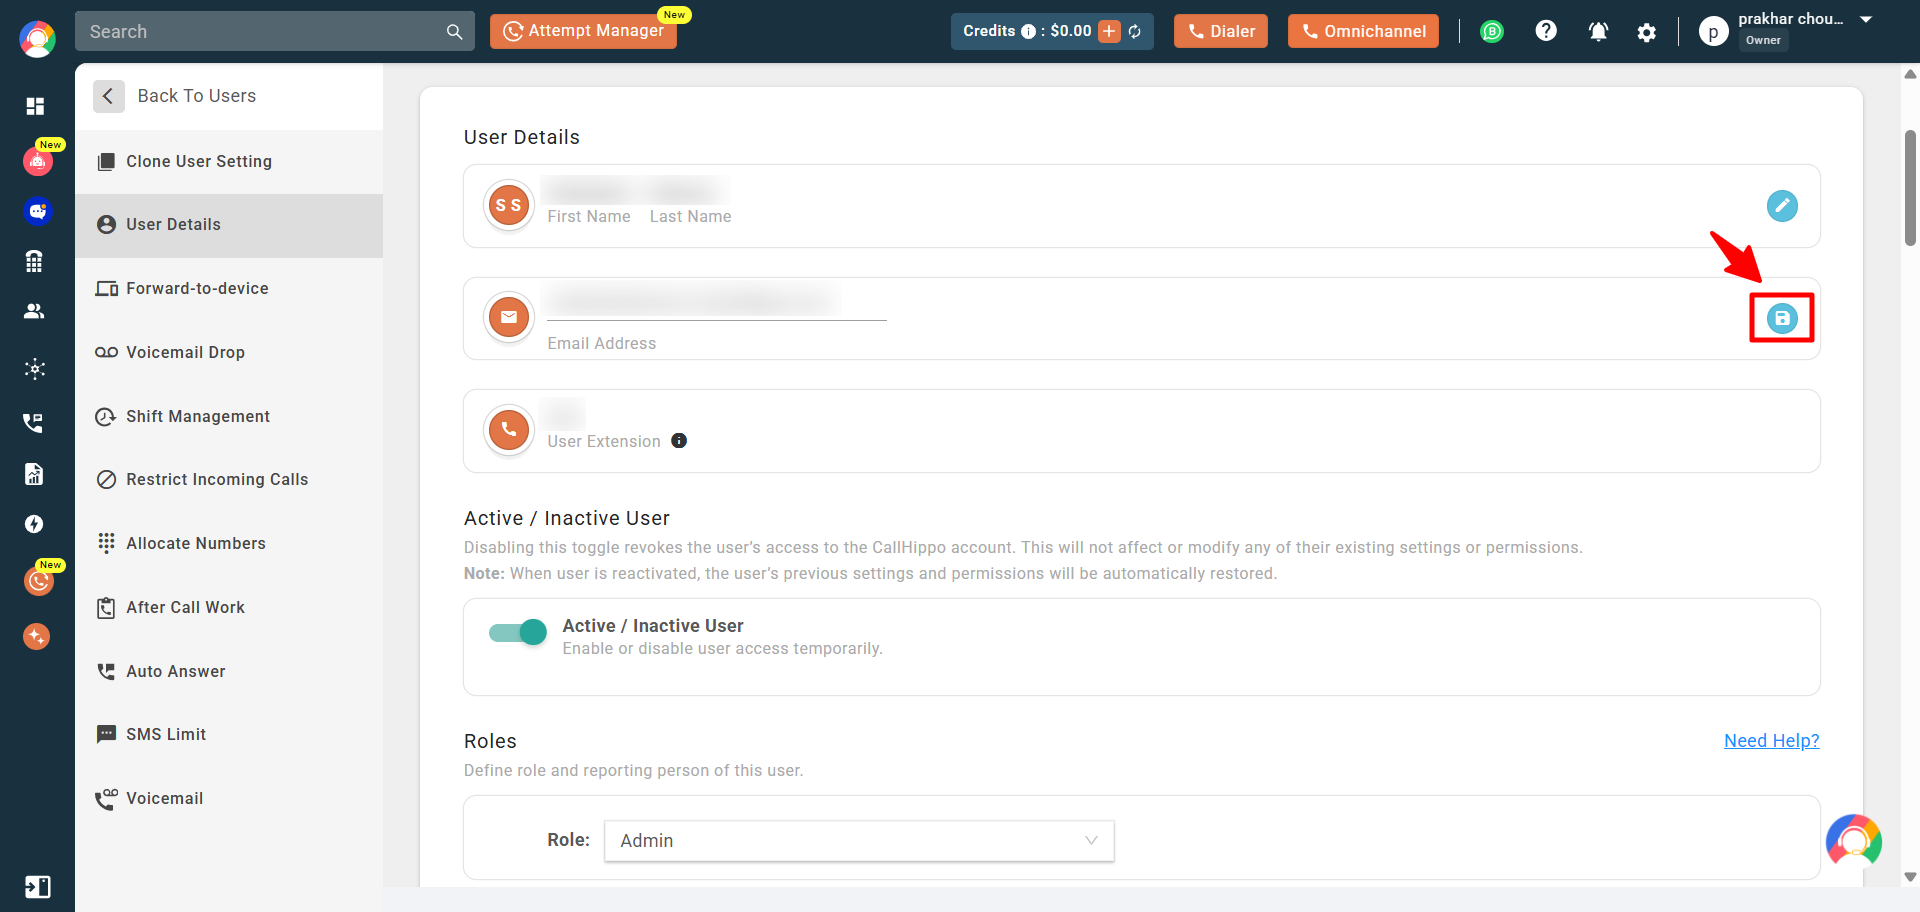Click the profile avatar with letter p
1920x912 pixels.
[x=1713, y=32]
